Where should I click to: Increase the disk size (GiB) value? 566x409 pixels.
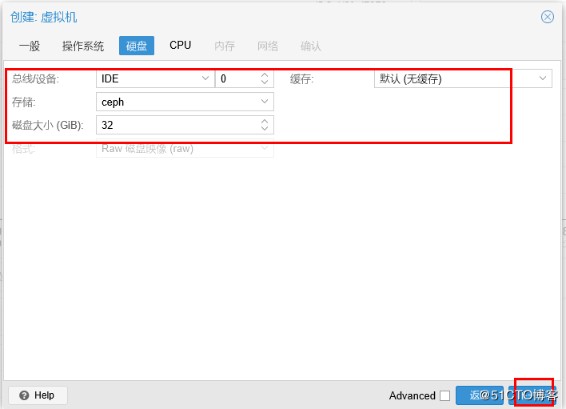pos(265,121)
